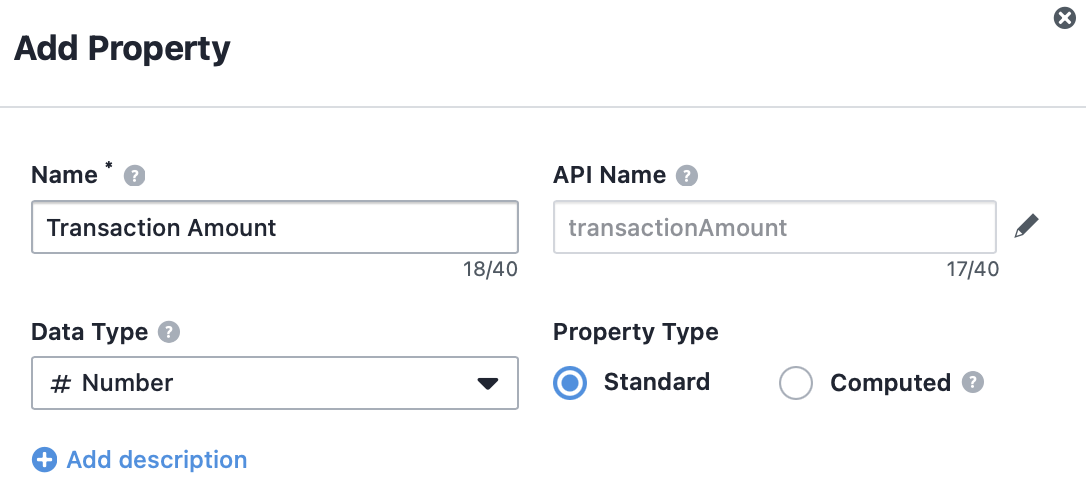Click the Data Type label text
Image resolution: width=1086 pixels, height=494 pixels.
pos(89,332)
